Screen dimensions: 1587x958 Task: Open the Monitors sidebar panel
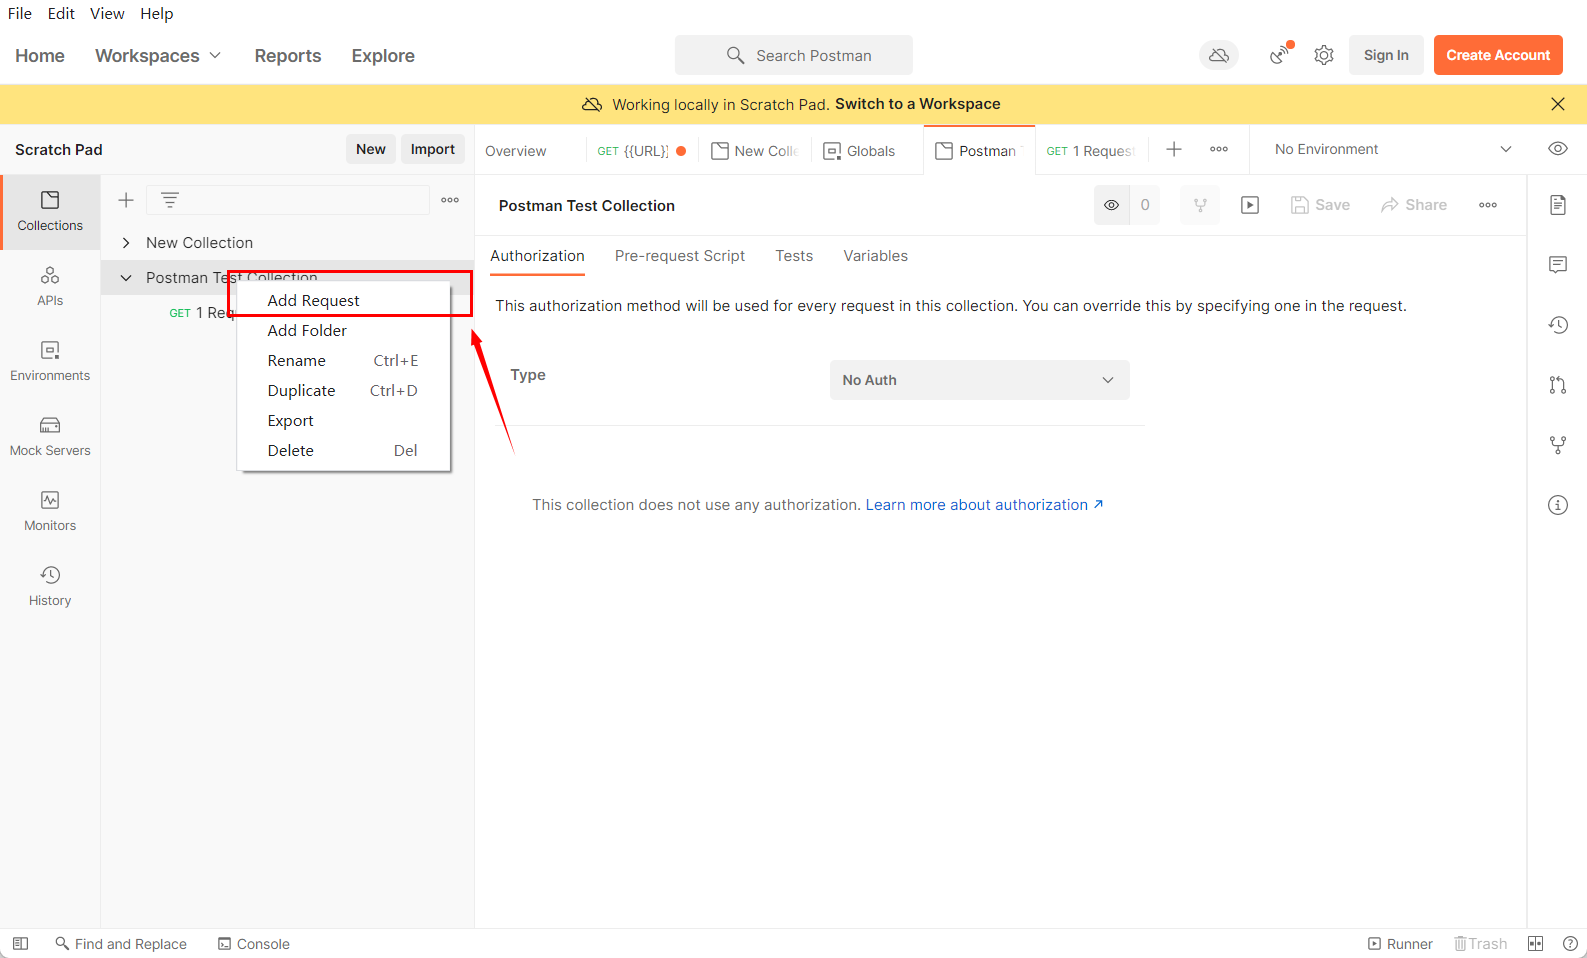(x=50, y=511)
